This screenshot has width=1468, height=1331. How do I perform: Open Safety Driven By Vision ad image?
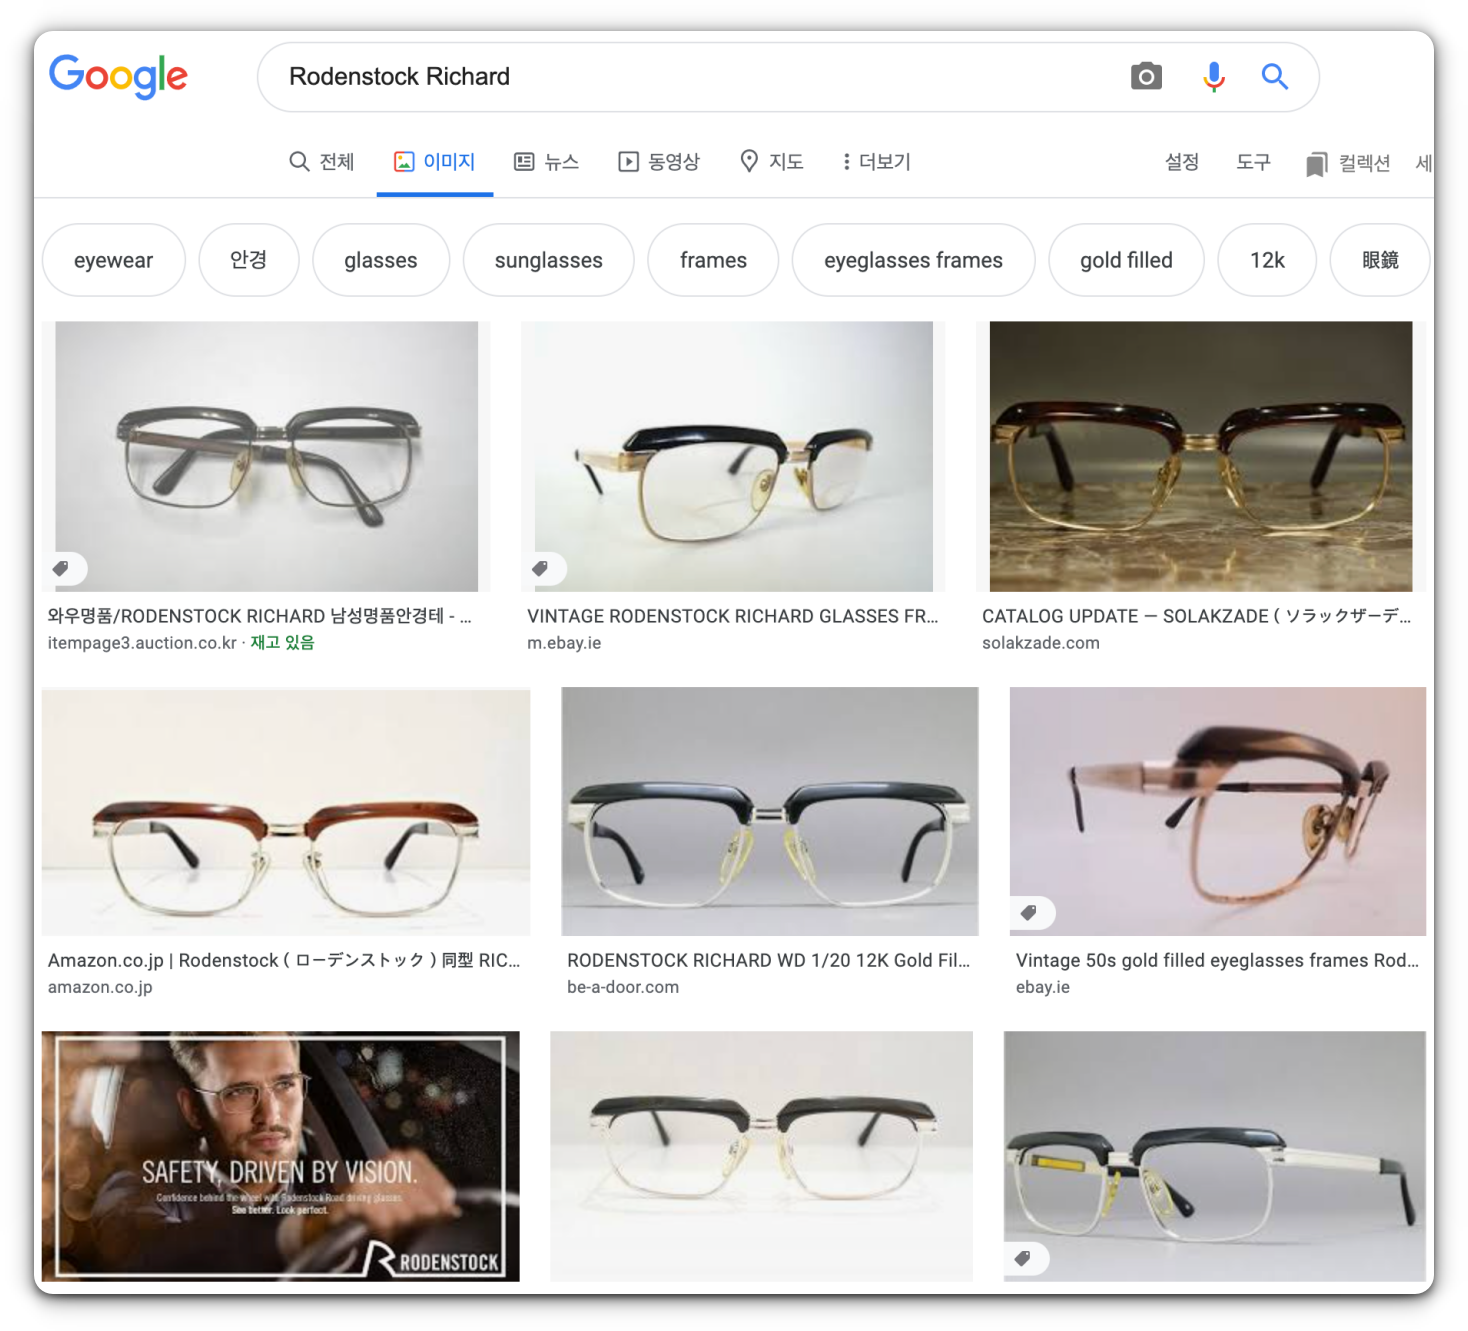pos(281,1156)
